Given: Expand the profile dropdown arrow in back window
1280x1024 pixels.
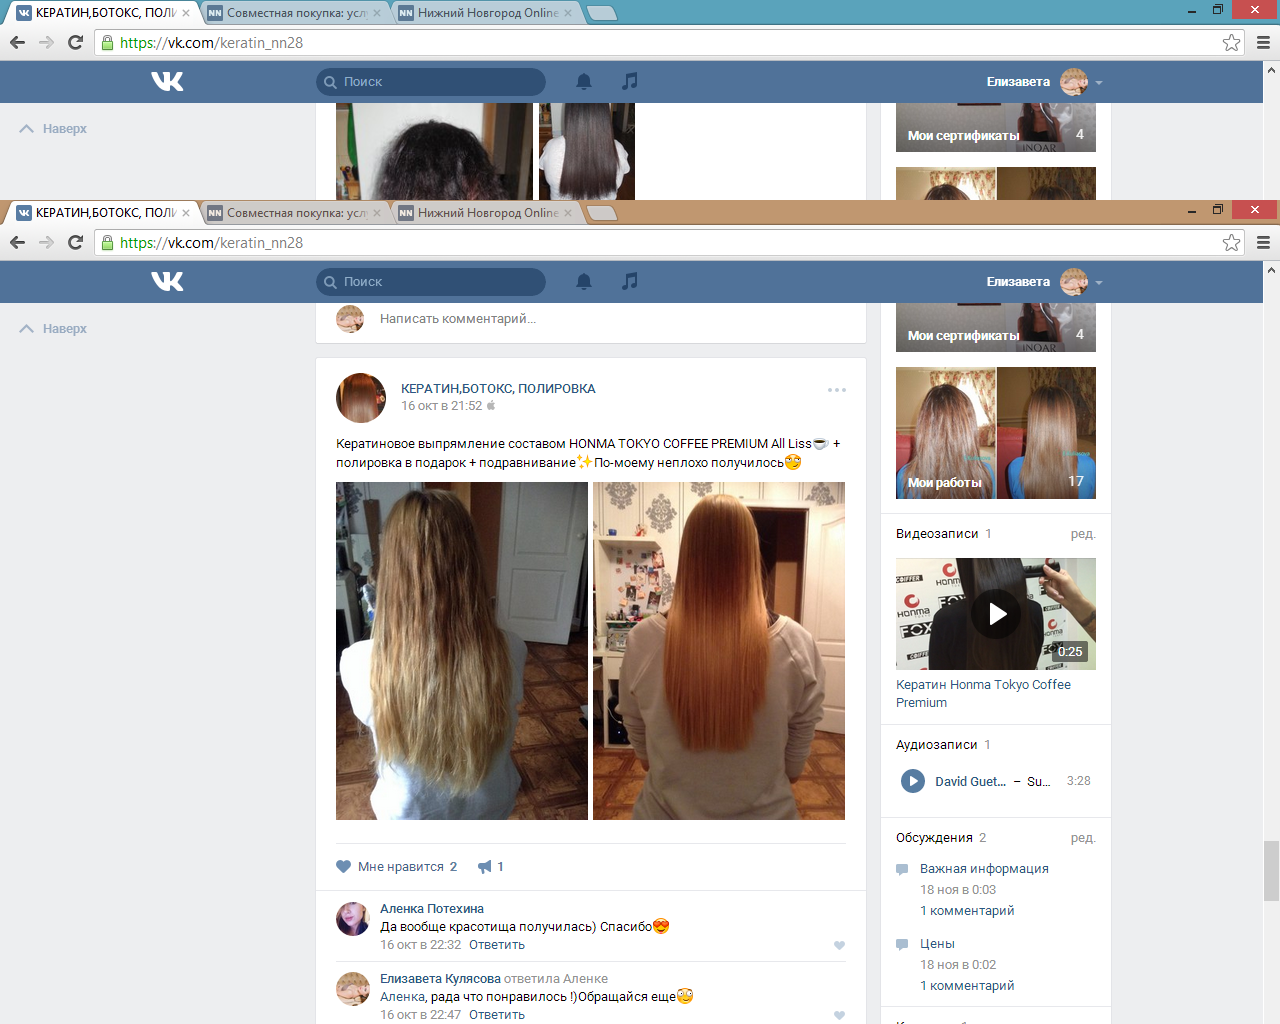Looking at the screenshot, I should tap(1099, 83).
